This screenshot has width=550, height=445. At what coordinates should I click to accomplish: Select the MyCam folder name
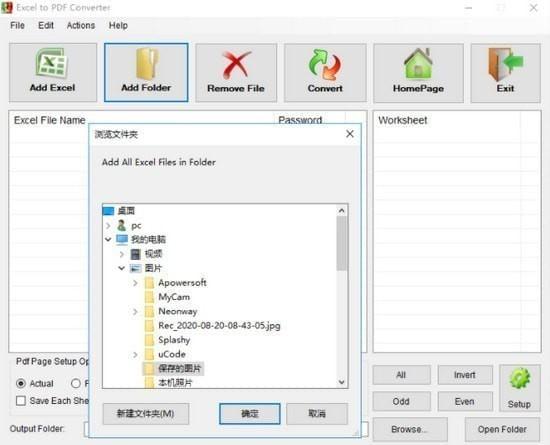[x=174, y=297]
